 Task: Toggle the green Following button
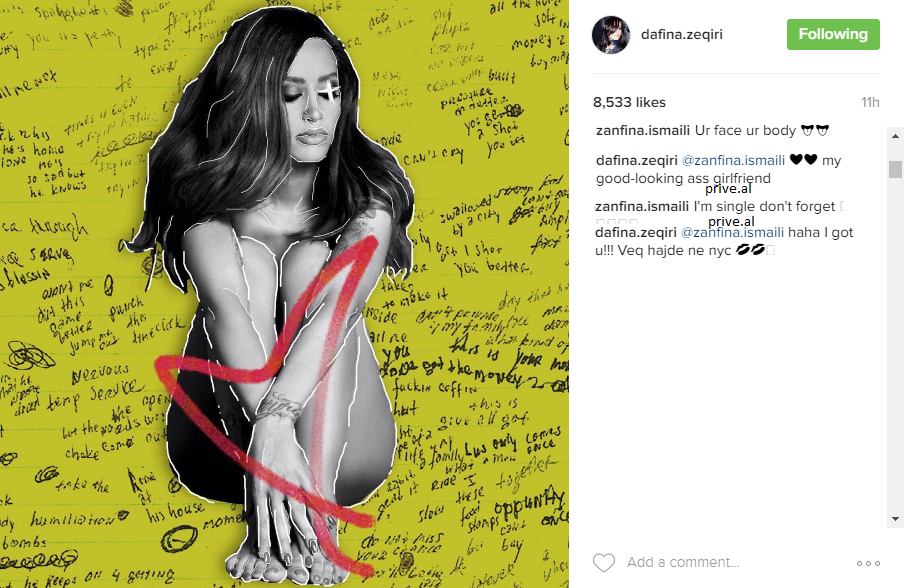click(x=833, y=34)
